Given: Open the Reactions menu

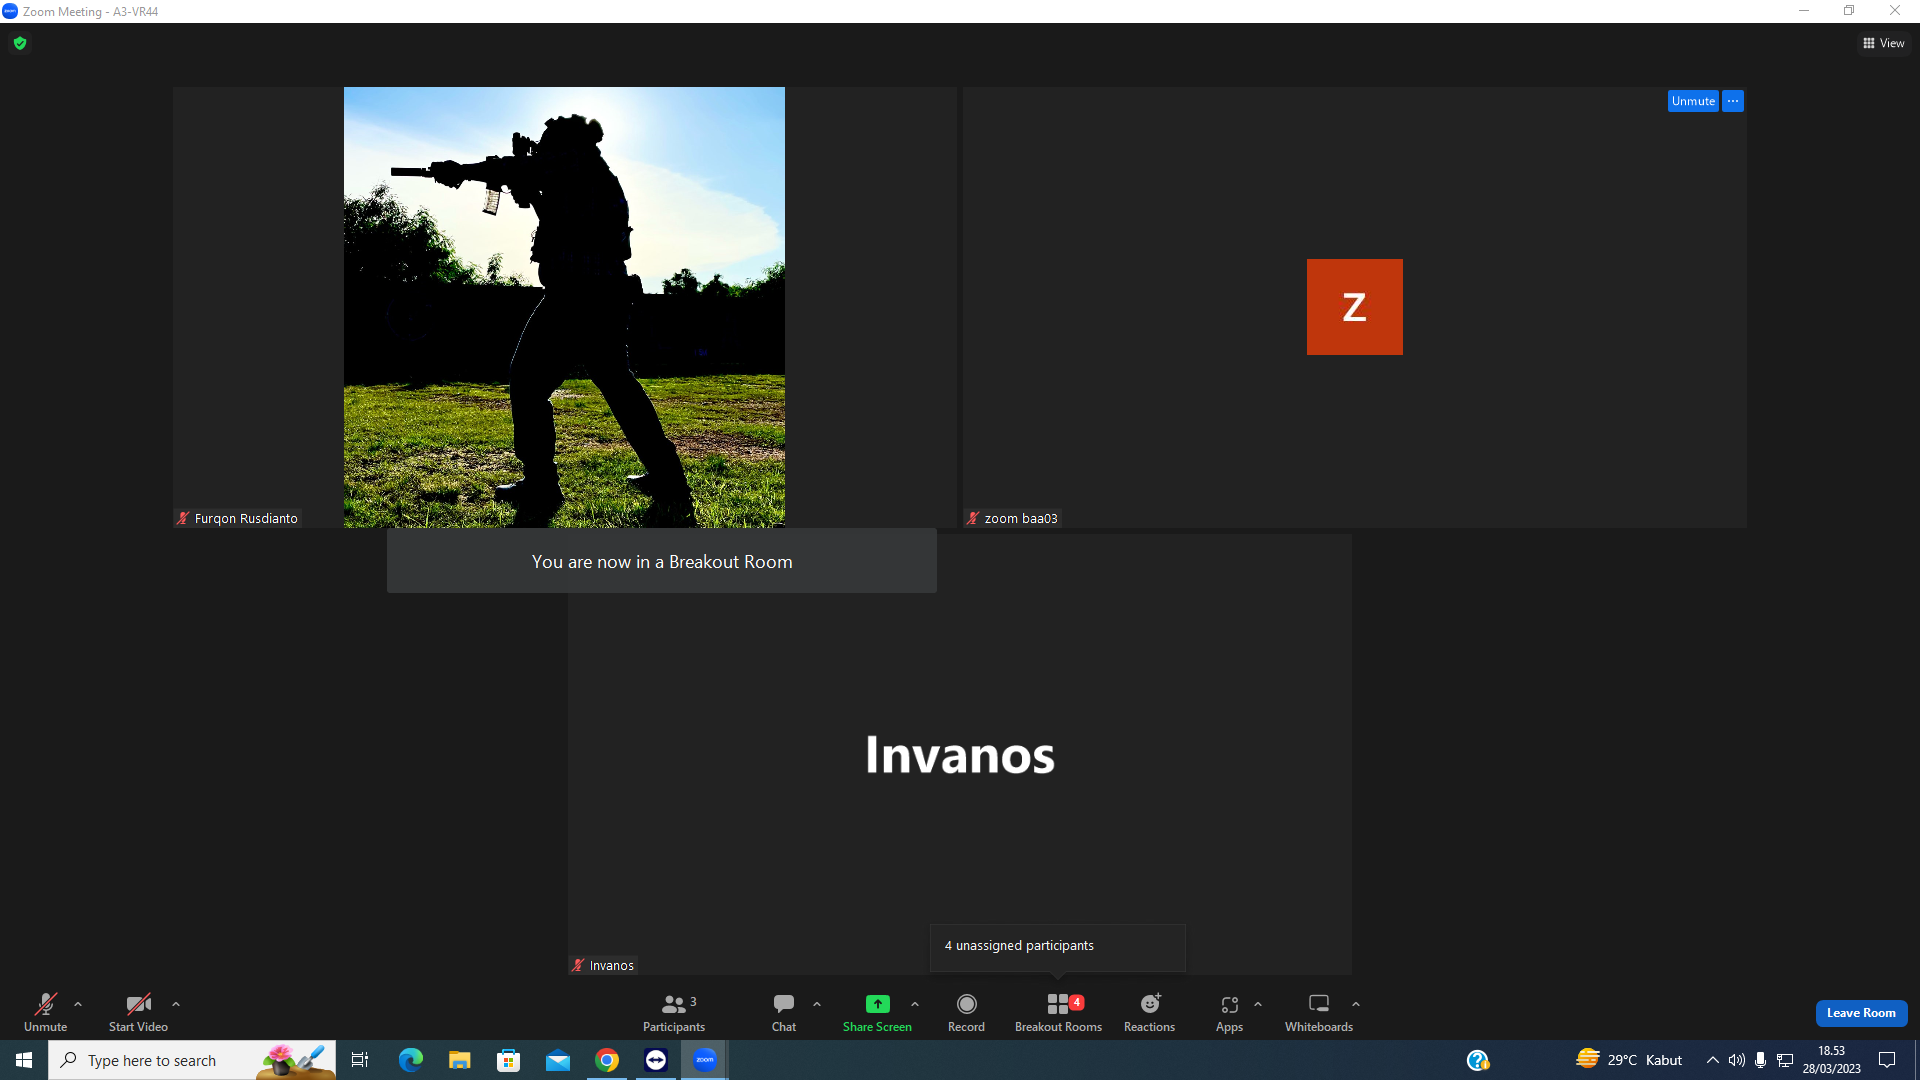Looking at the screenshot, I should tap(1150, 1012).
